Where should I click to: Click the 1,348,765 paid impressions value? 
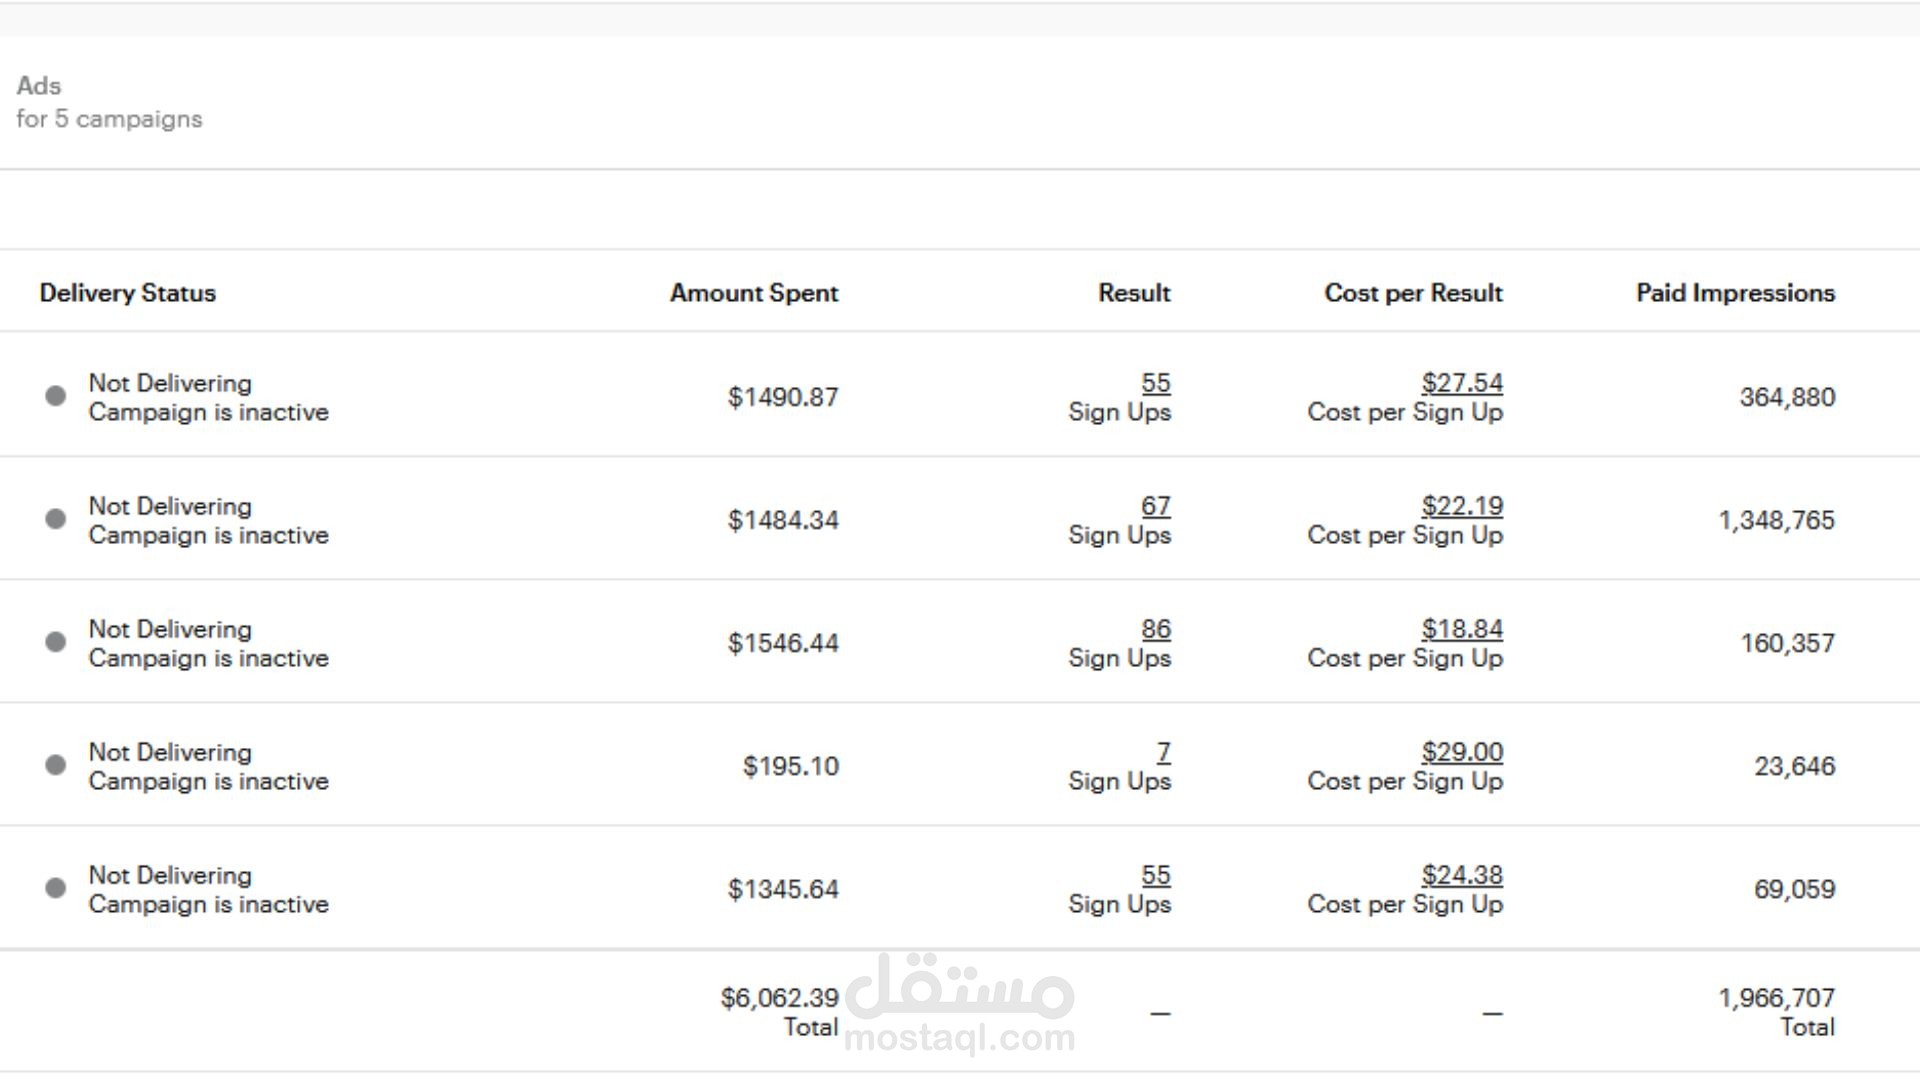(x=1776, y=520)
